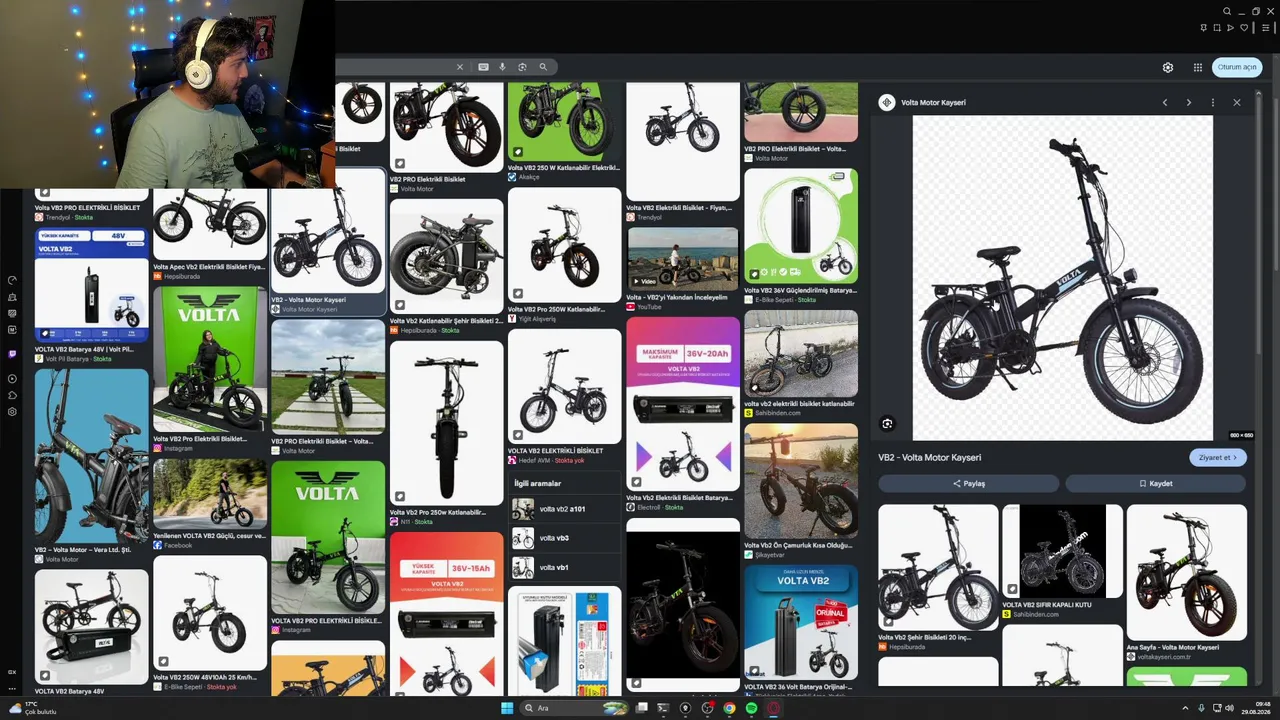Search inside the preview image with Lens icon
The height and width of the screenshot is (720, 1280).
pyautogui.click(x=887, y=424)
